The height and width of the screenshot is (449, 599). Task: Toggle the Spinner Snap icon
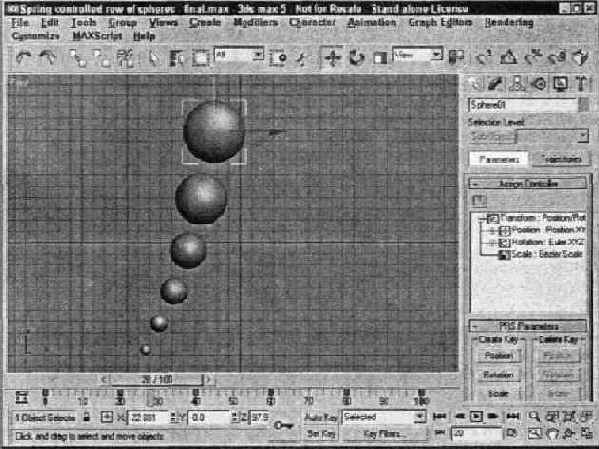click(557, 58)
